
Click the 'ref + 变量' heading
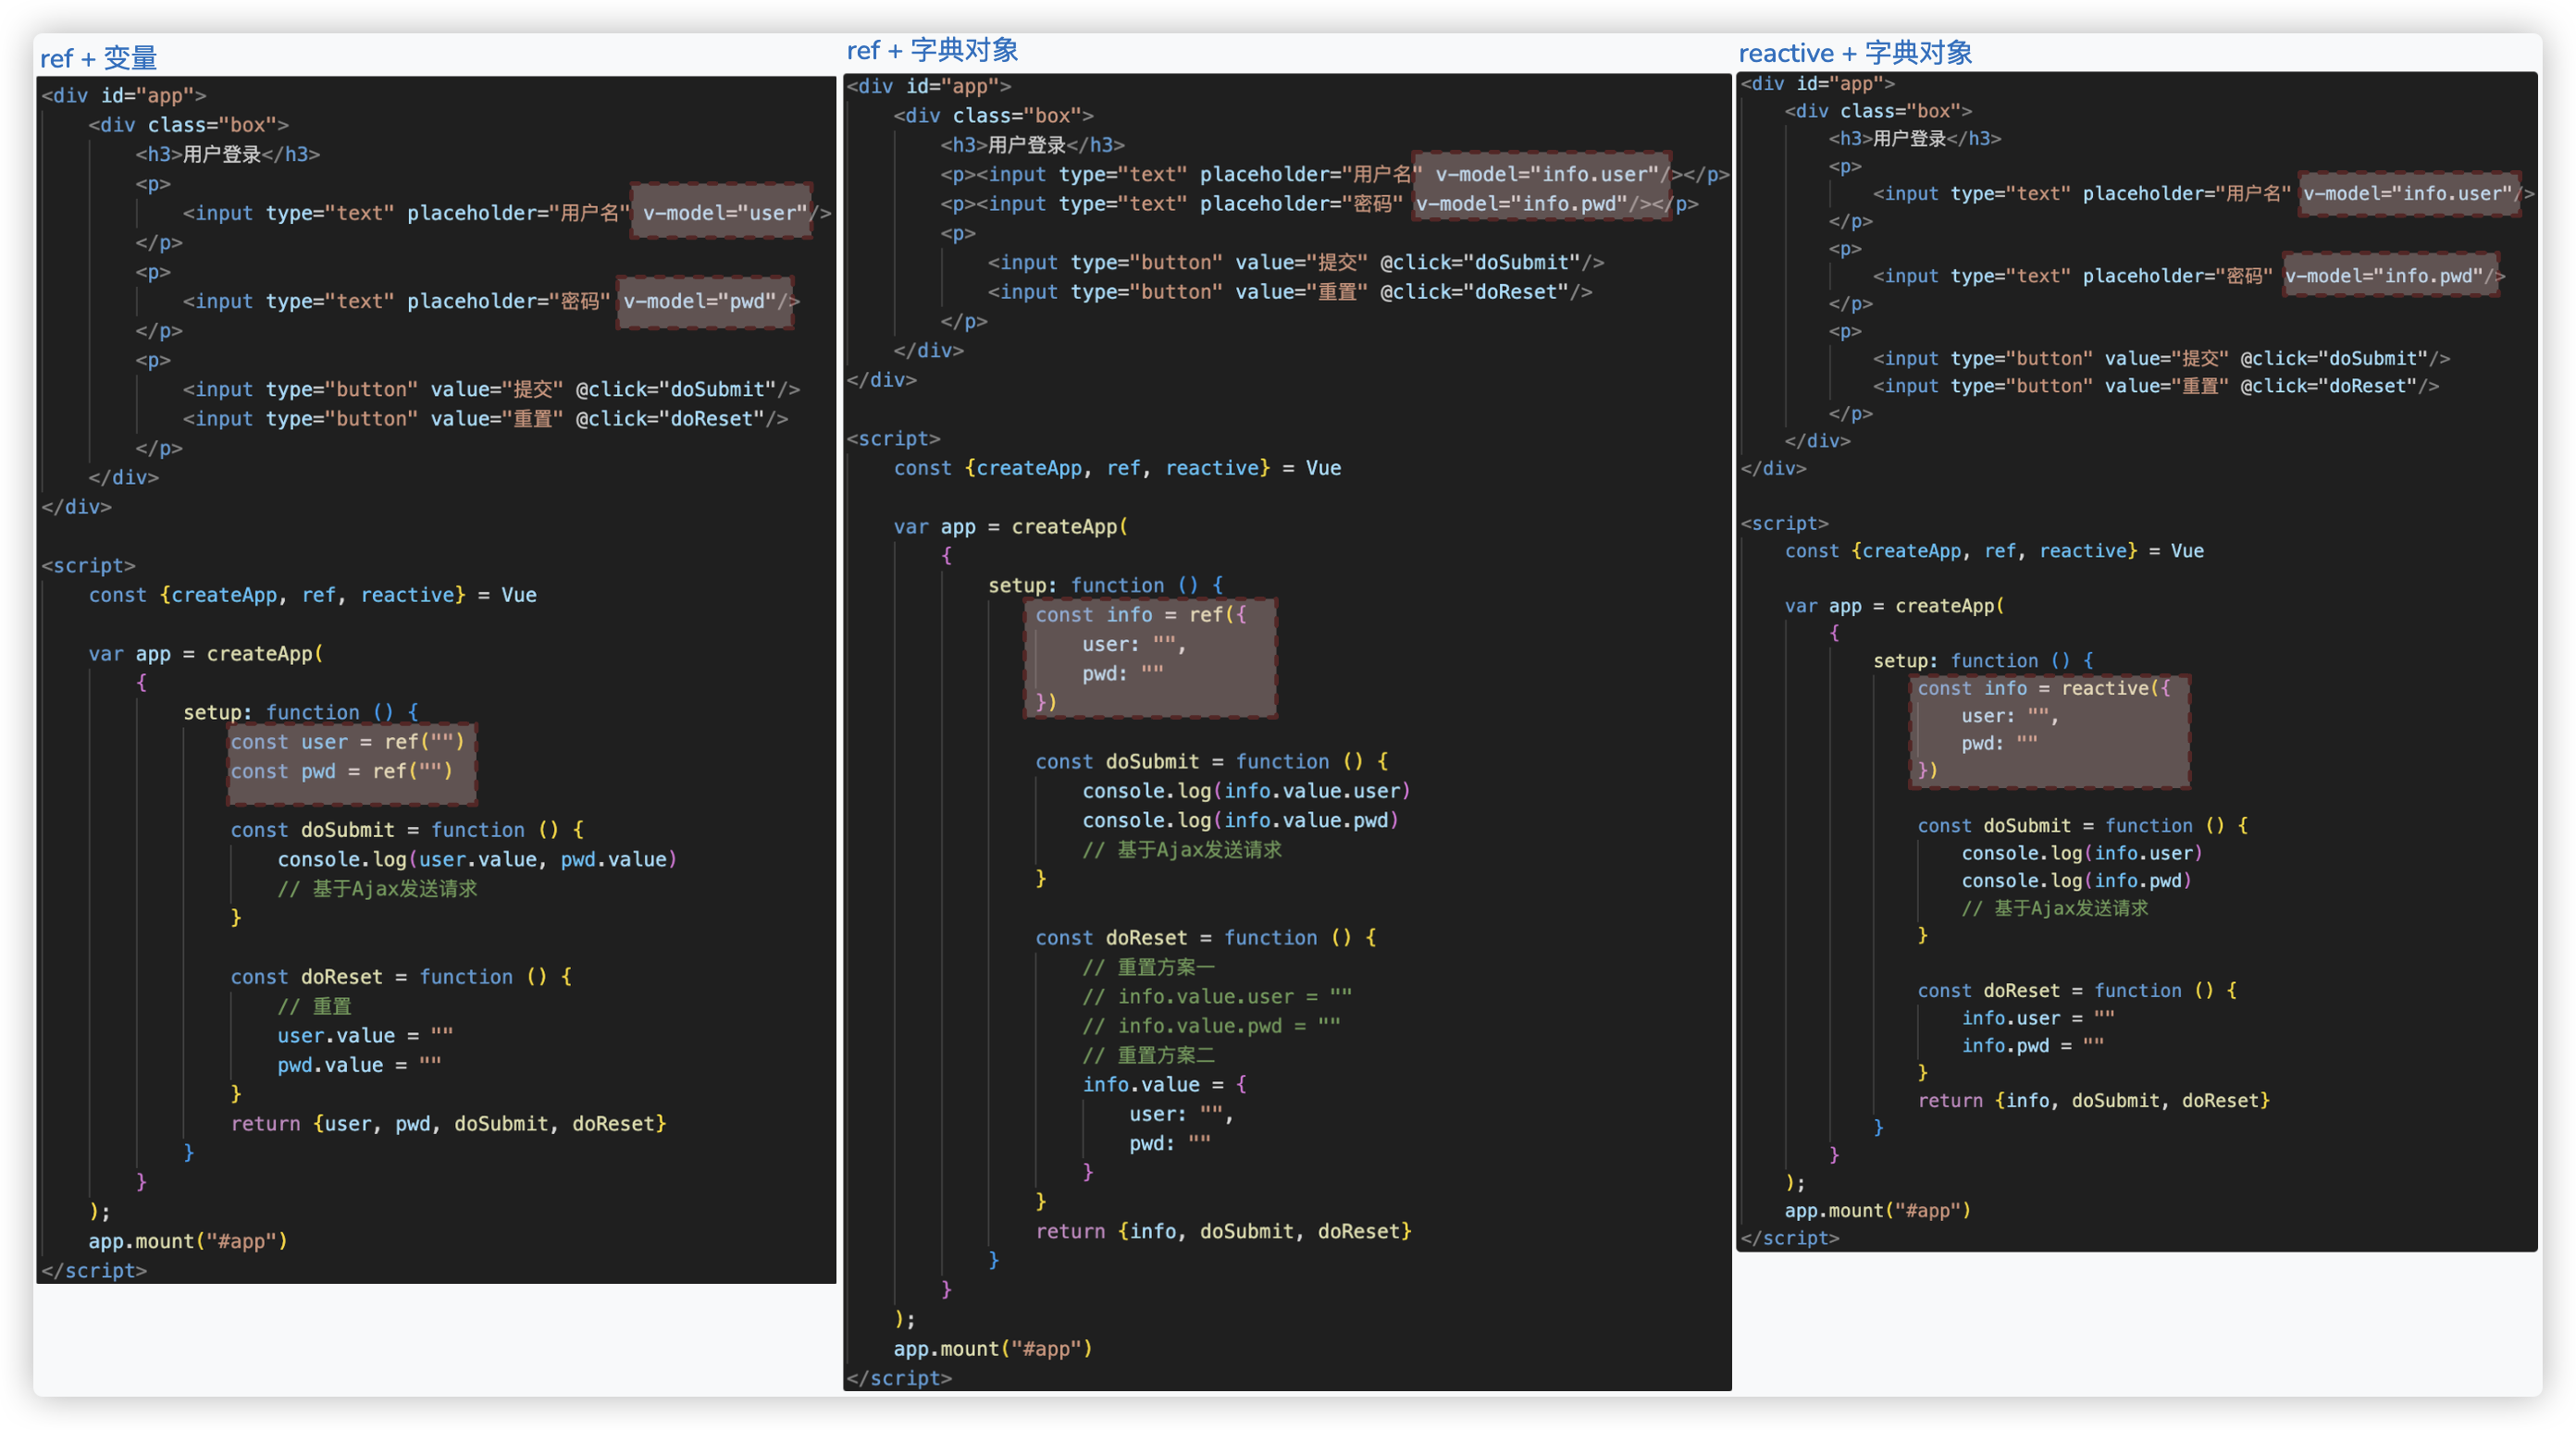(98, 58)
